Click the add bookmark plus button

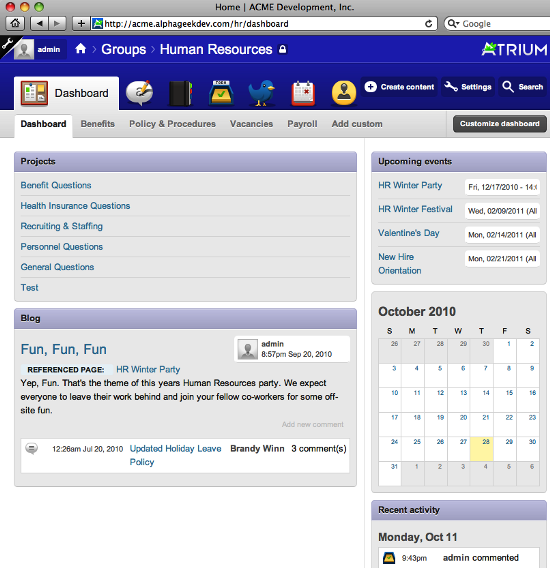81,24
